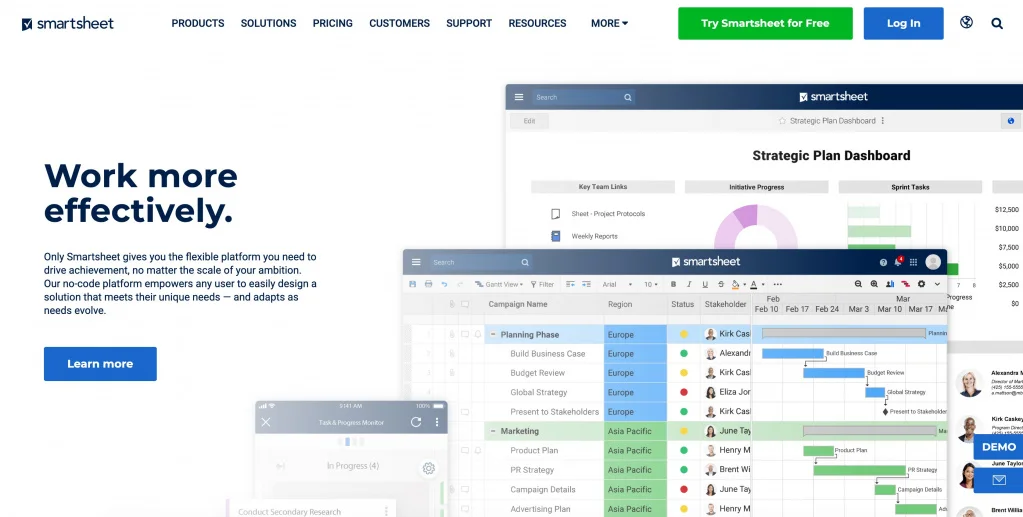The image size is (1023, 517).
Task: Click the DEMO button
Action: pos(999,447)
